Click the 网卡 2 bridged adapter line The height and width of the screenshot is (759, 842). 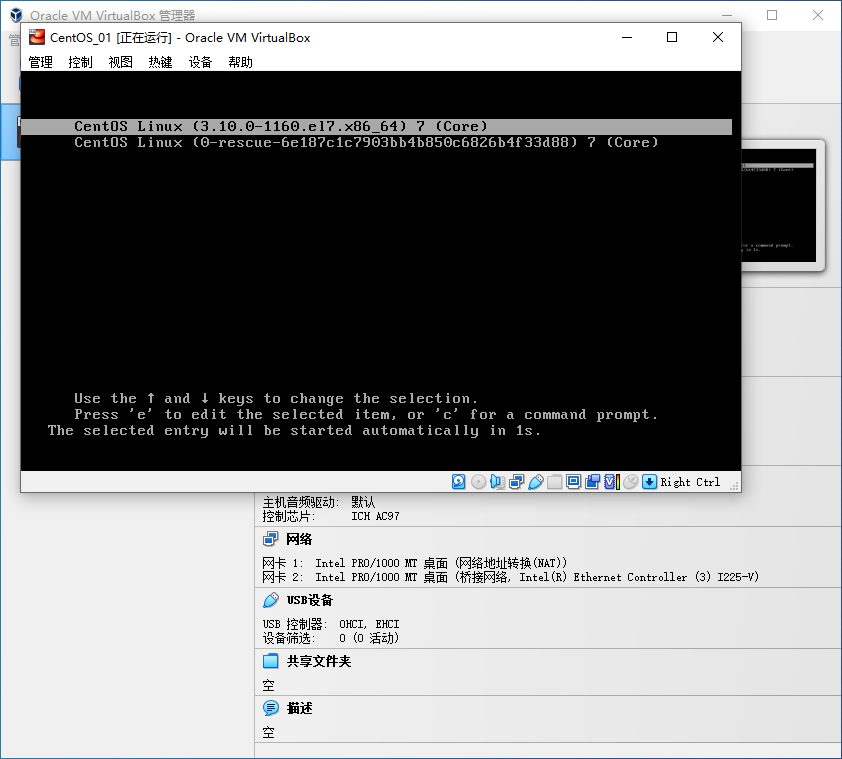pos(511,577)
